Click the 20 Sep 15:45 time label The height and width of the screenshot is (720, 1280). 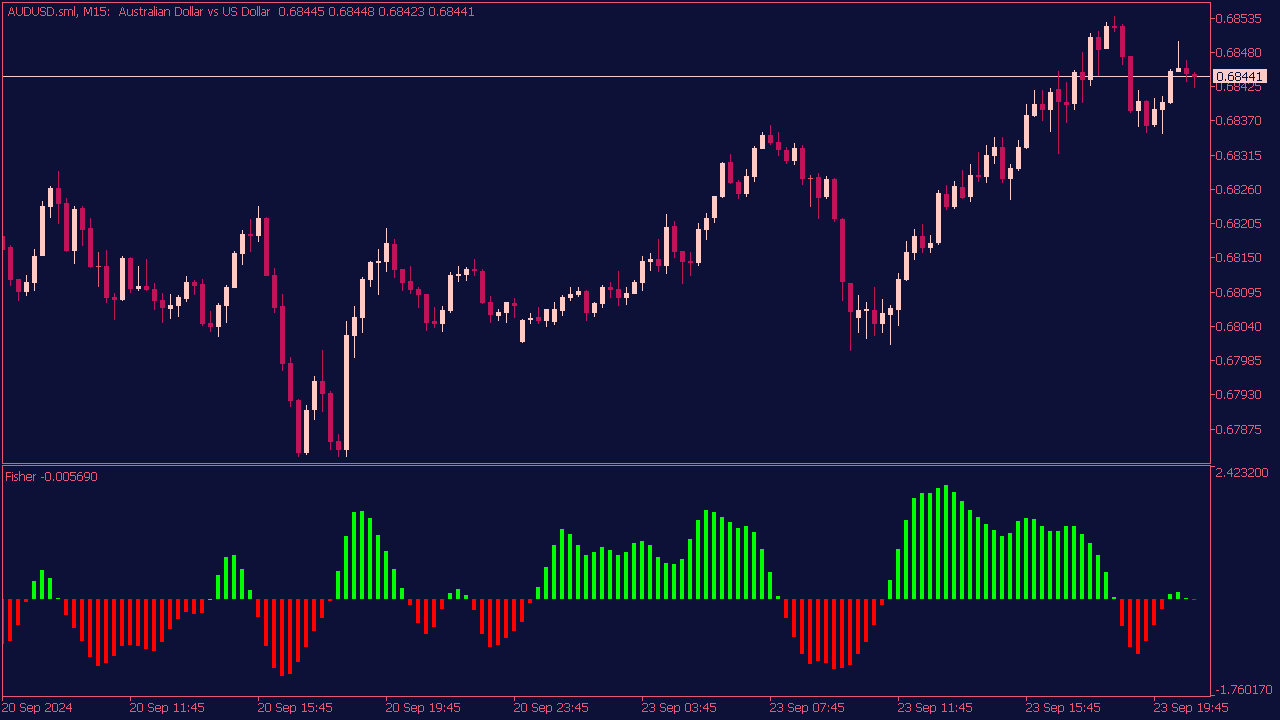295,707
